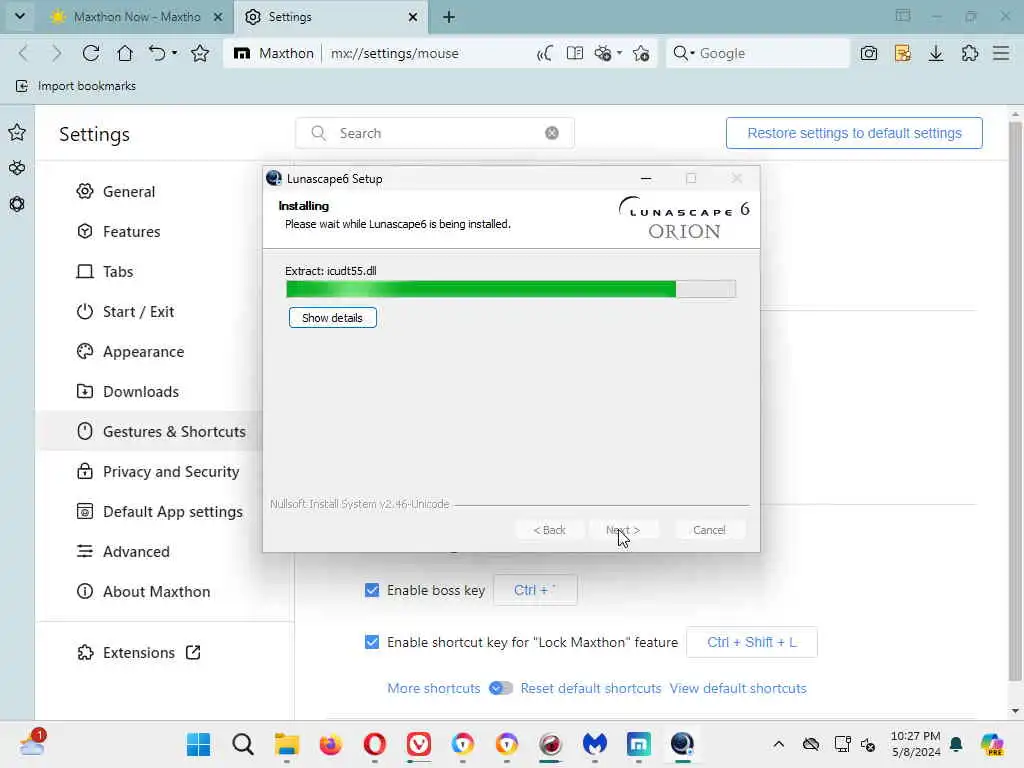
Task: Take a screenshot with the camera icon
Action: click(869, 53)
